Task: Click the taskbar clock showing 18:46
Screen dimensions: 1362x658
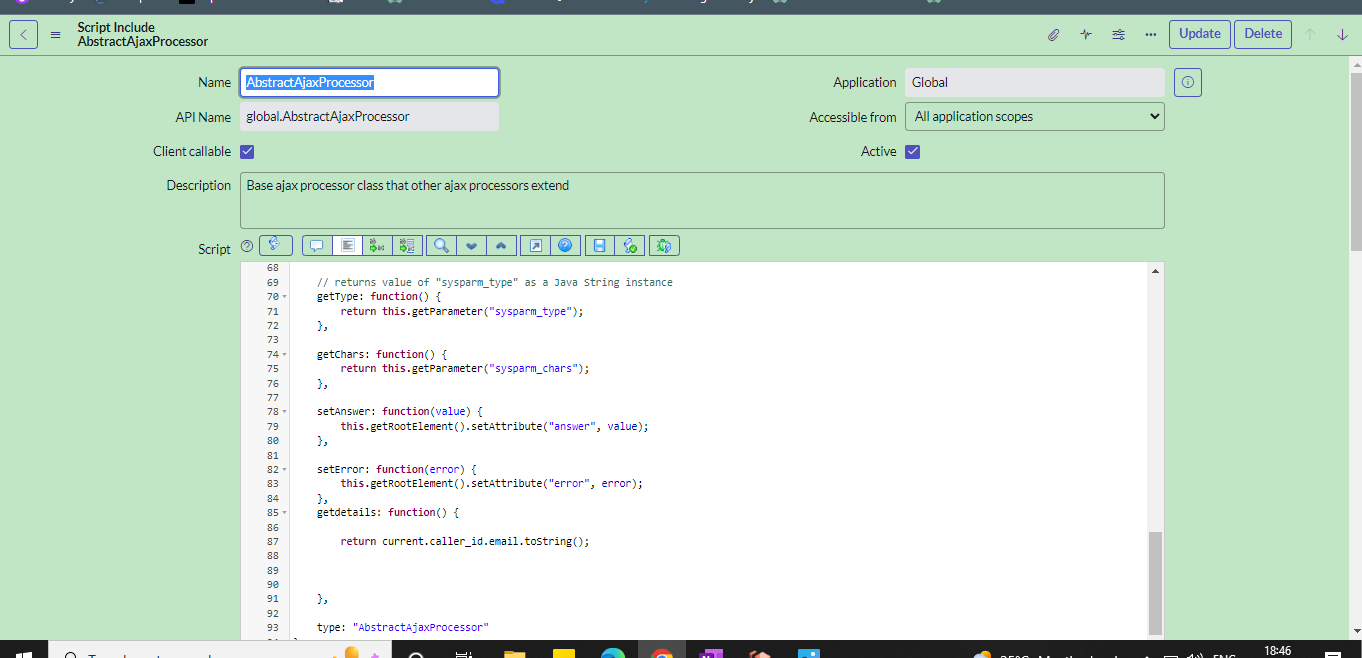Action: pyautogui.click(x=1277, y=651)
